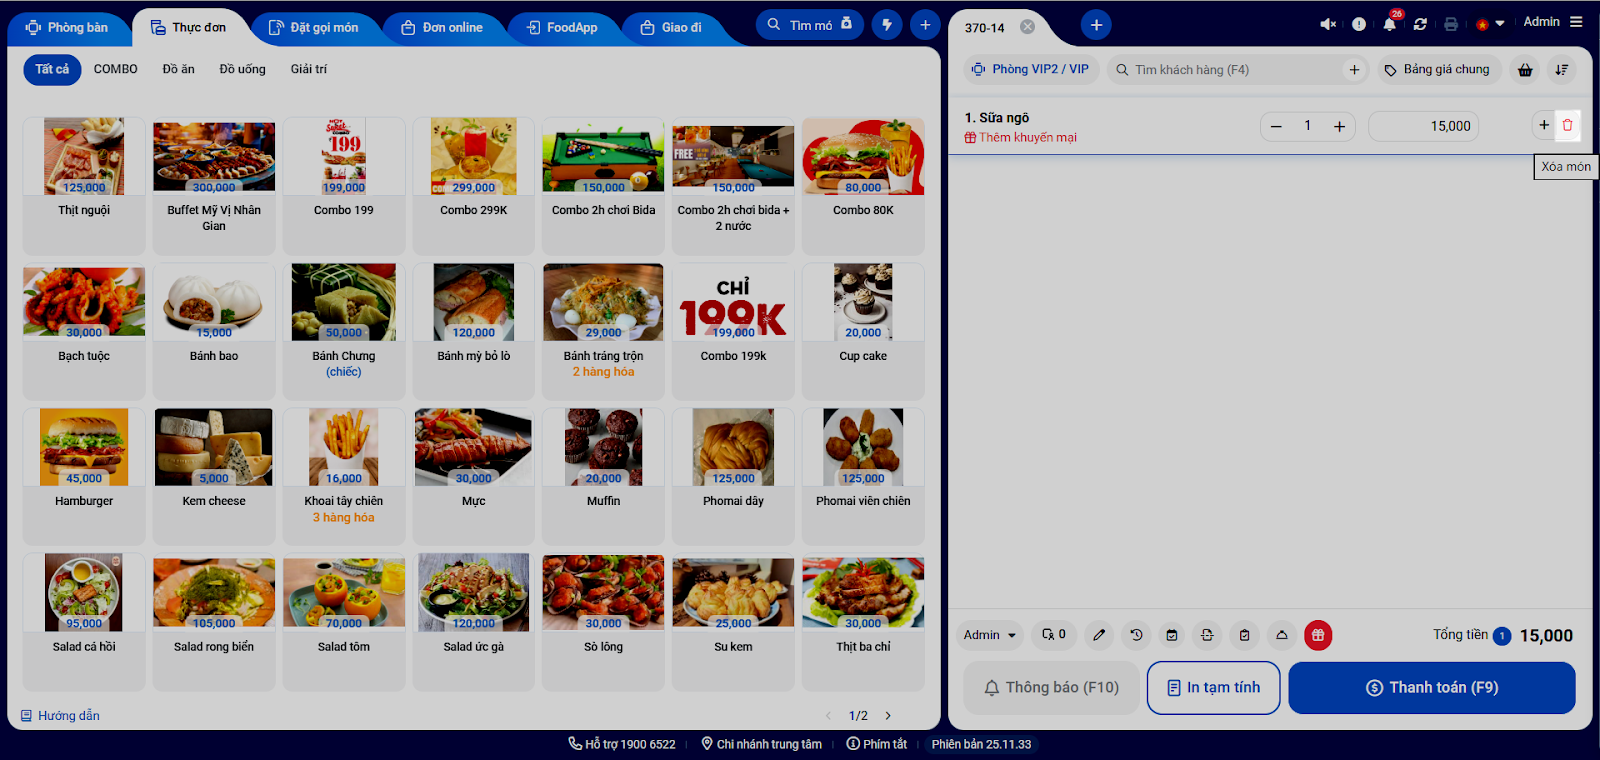
Task: Switch to the Giao đi tab
Action: pos(671,28)
